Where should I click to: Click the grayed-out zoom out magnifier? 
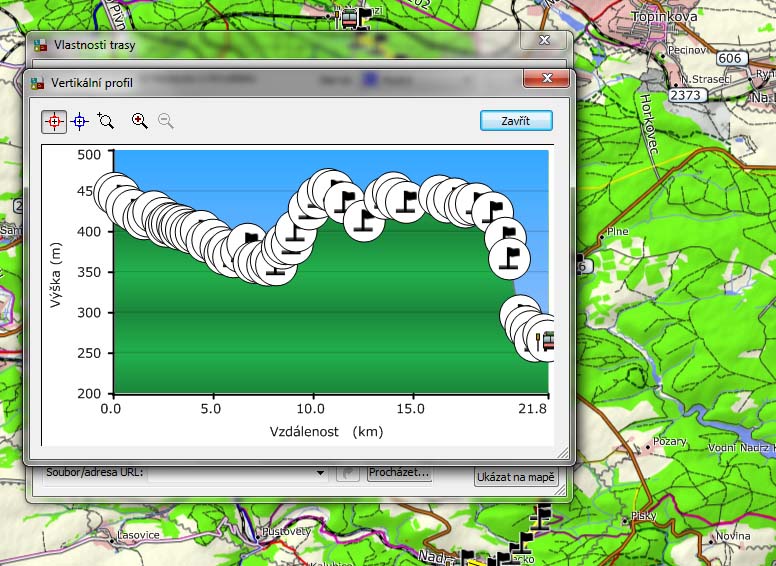(166, 121)
